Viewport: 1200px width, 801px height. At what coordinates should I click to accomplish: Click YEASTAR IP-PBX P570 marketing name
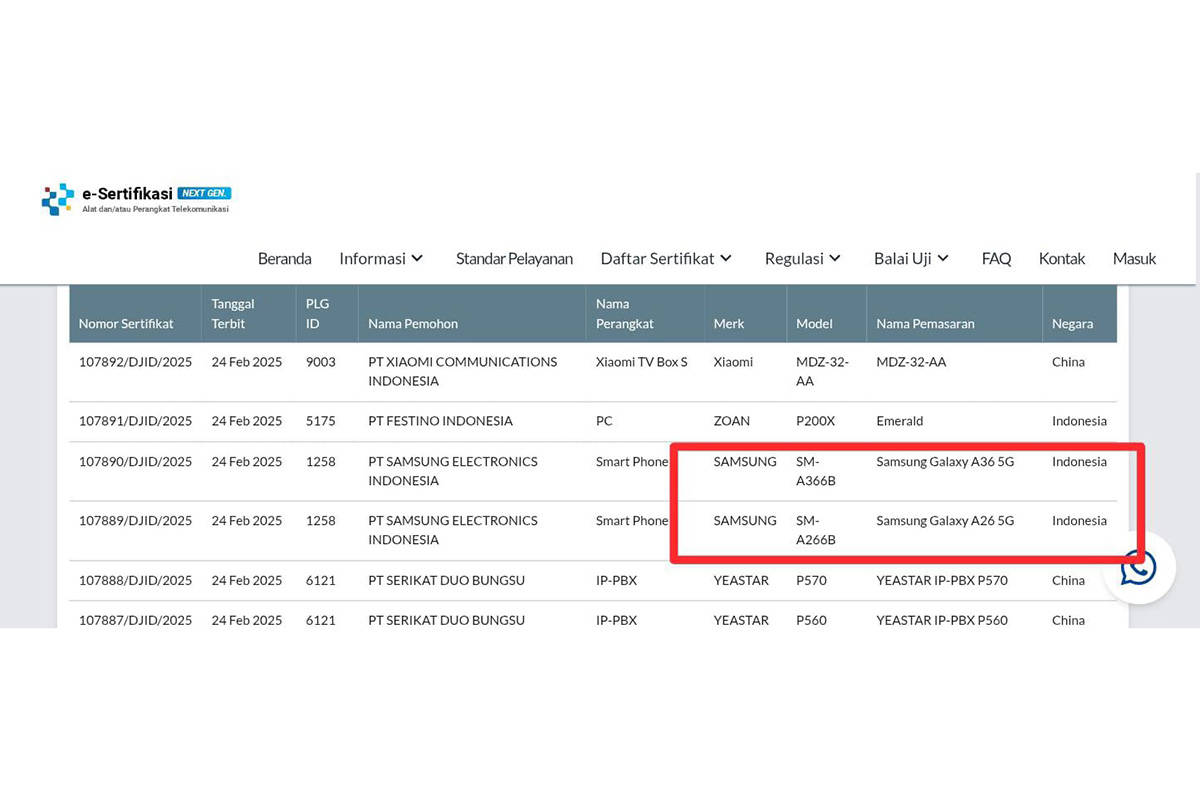coord(942,580)
